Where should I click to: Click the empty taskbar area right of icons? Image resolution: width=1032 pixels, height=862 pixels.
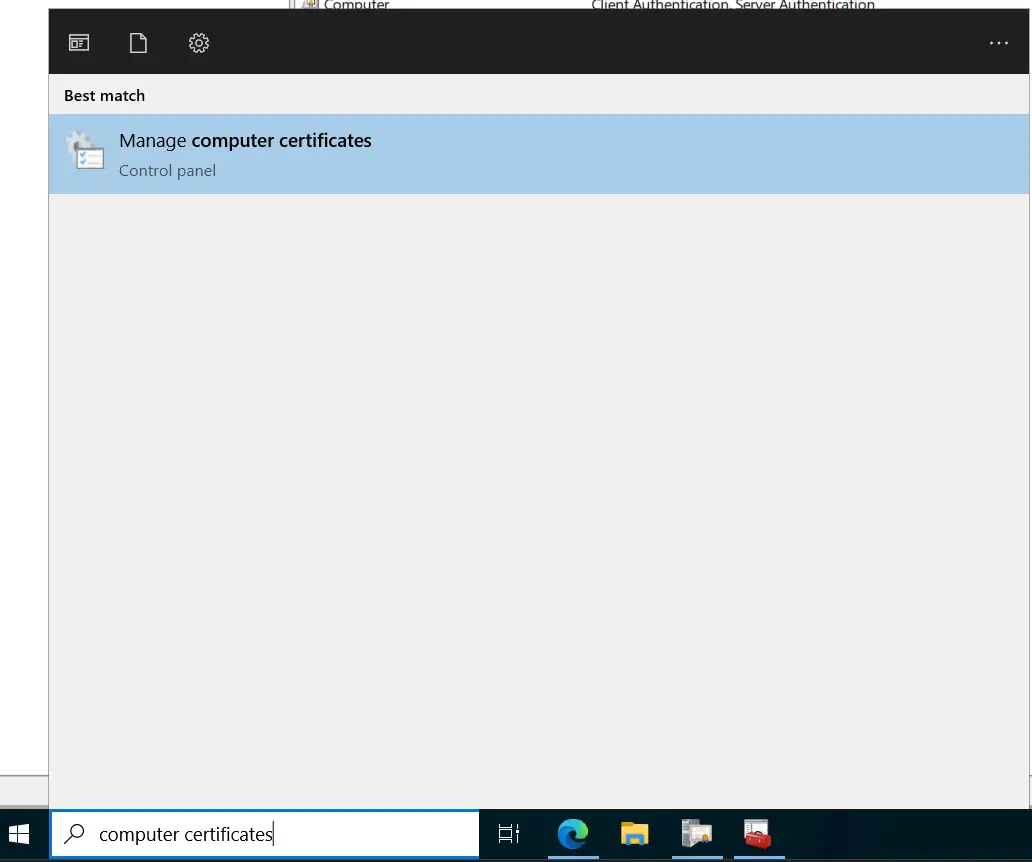(900, 834)
